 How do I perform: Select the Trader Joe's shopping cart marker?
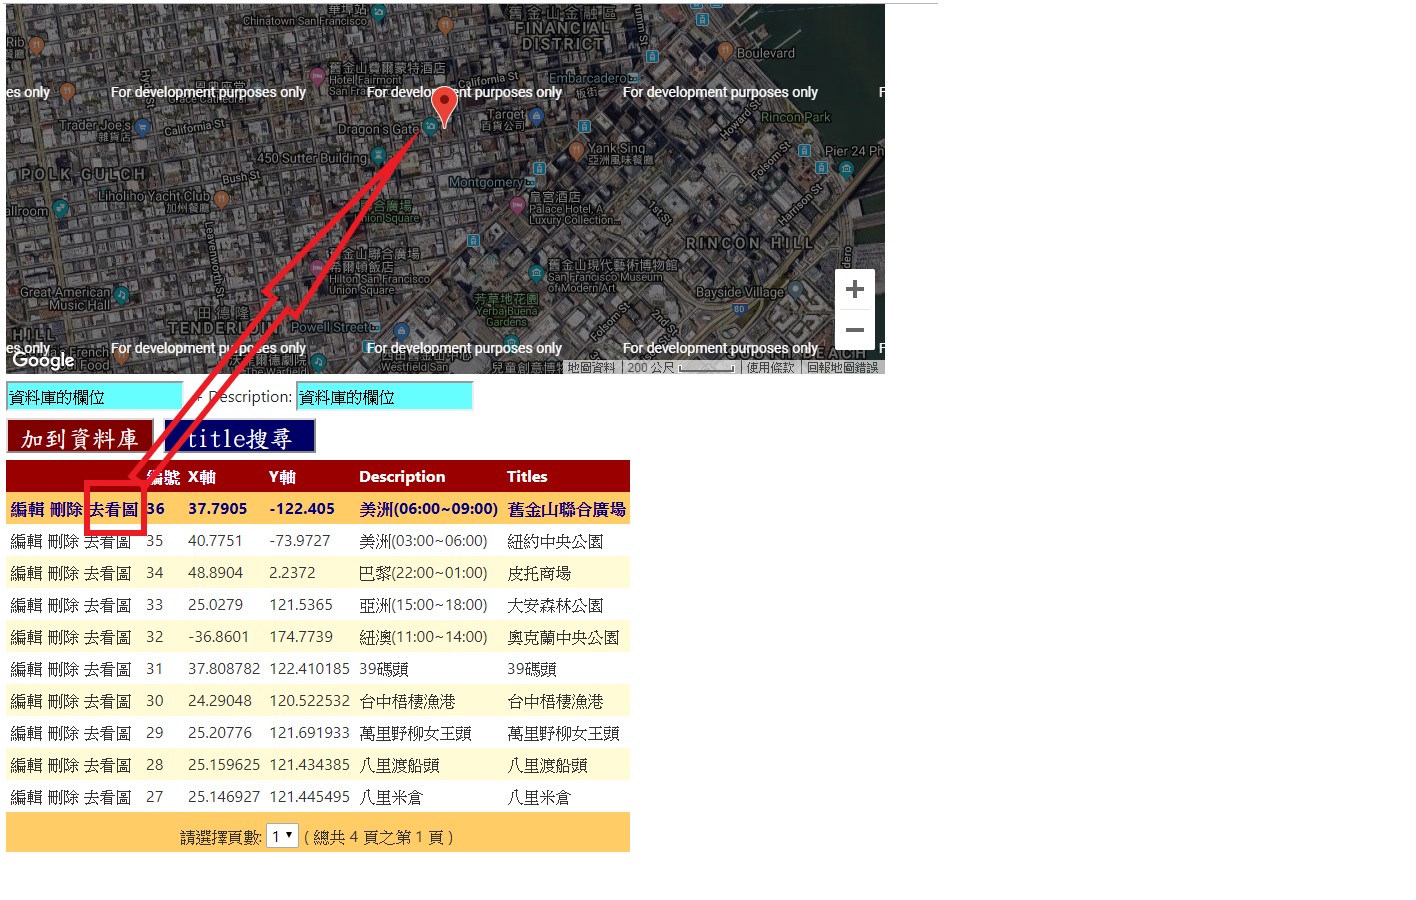pos(143,127)
